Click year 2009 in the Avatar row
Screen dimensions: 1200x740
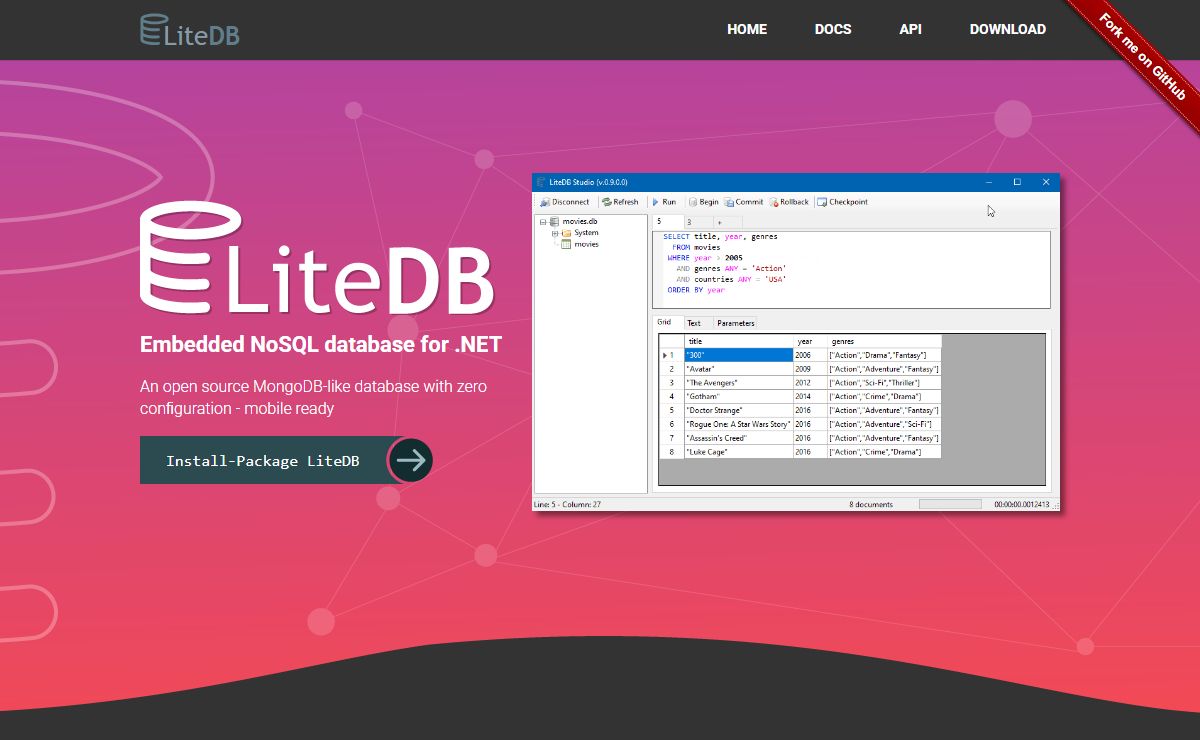point(810,369)
